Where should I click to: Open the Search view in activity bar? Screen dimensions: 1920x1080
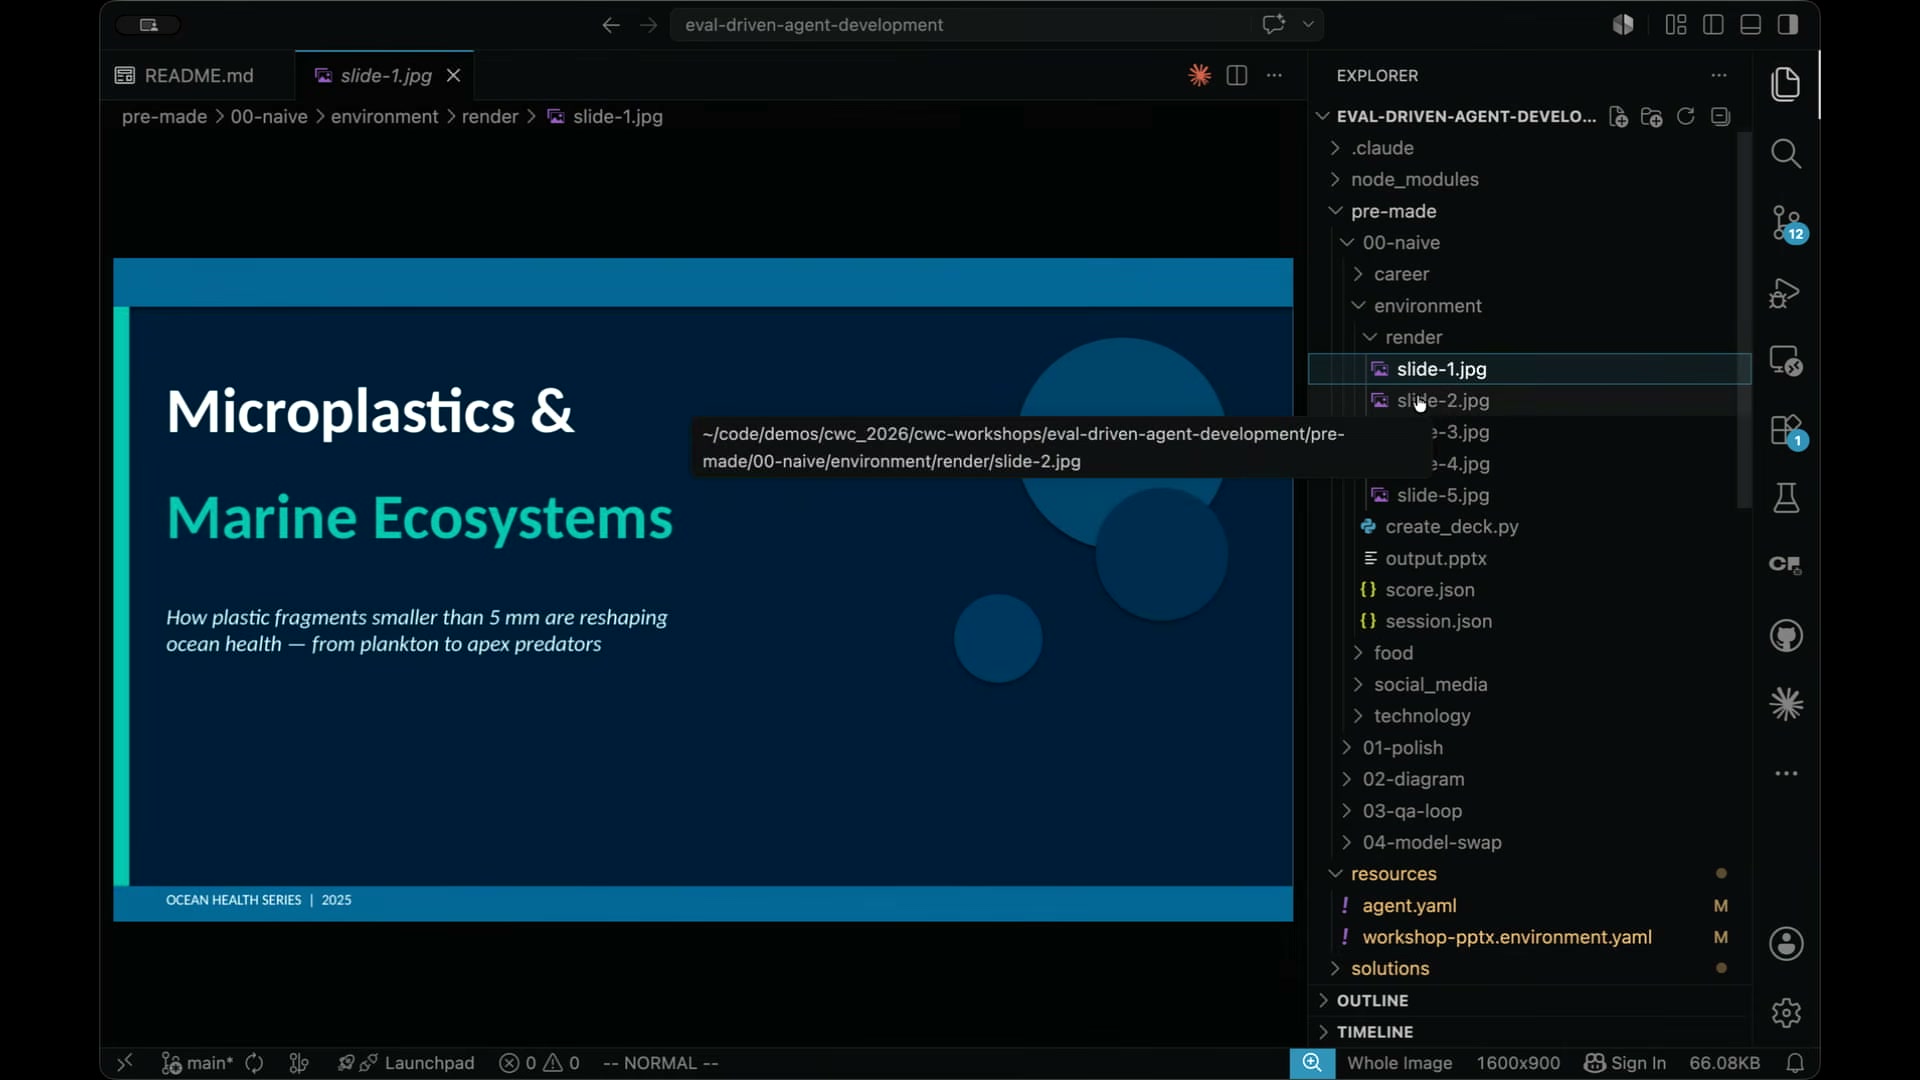[1786, 154]
